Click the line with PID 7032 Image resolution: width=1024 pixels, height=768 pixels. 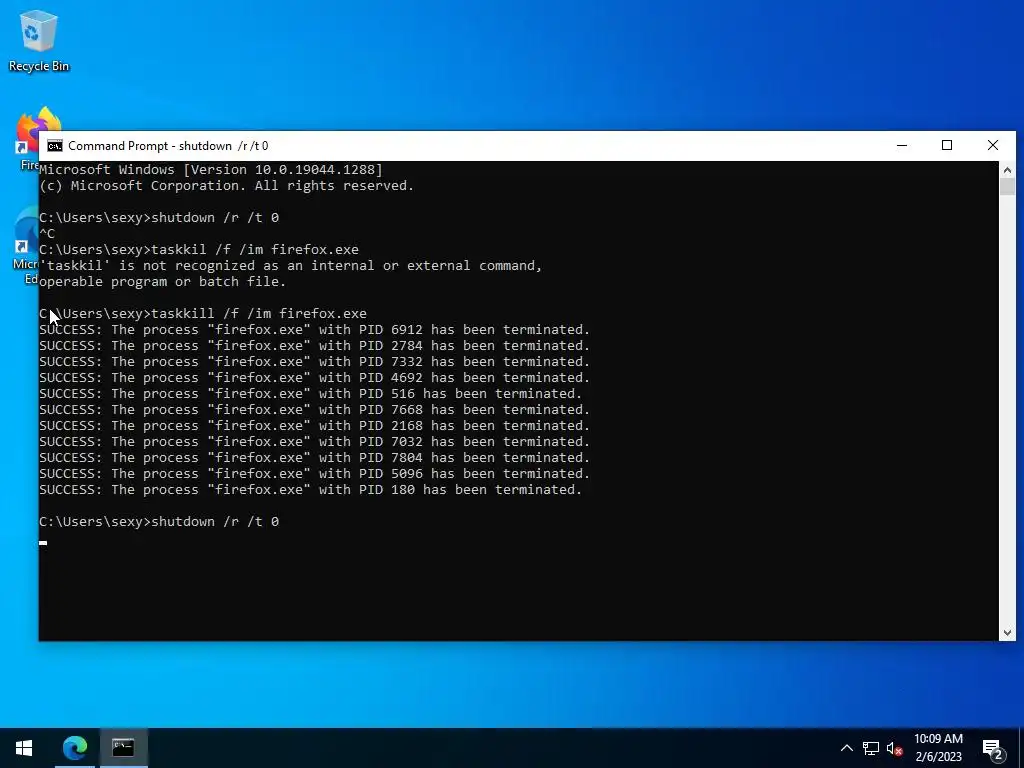[314, 441]
